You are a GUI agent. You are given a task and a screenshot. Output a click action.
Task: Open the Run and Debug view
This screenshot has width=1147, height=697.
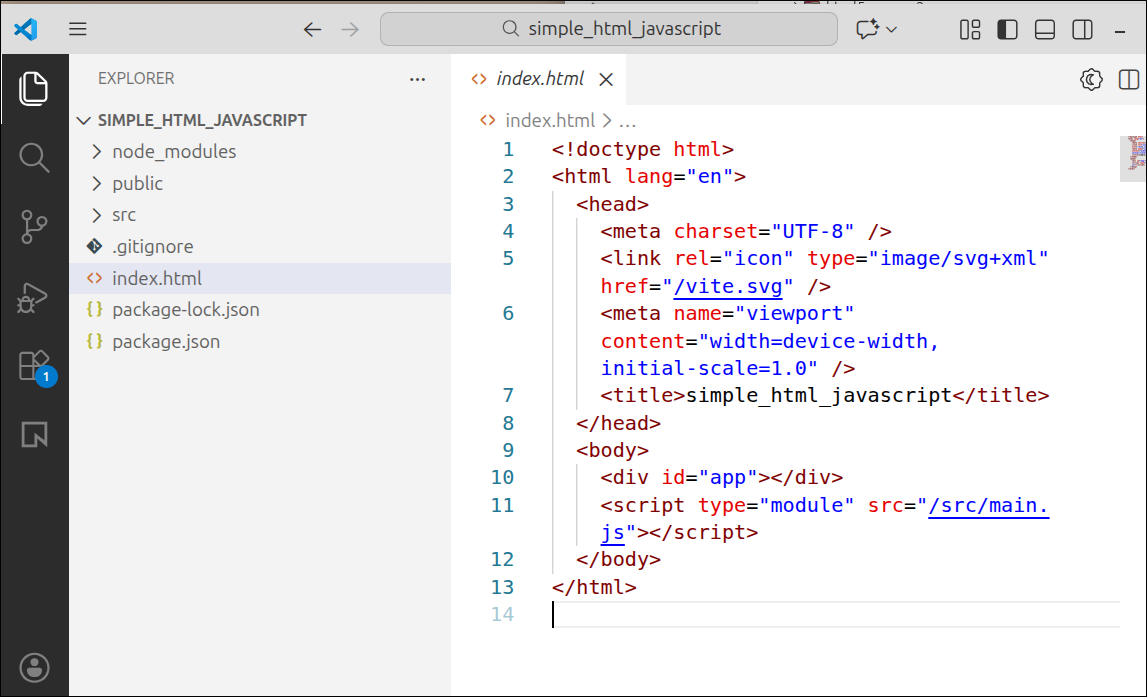tap(35, 297)
